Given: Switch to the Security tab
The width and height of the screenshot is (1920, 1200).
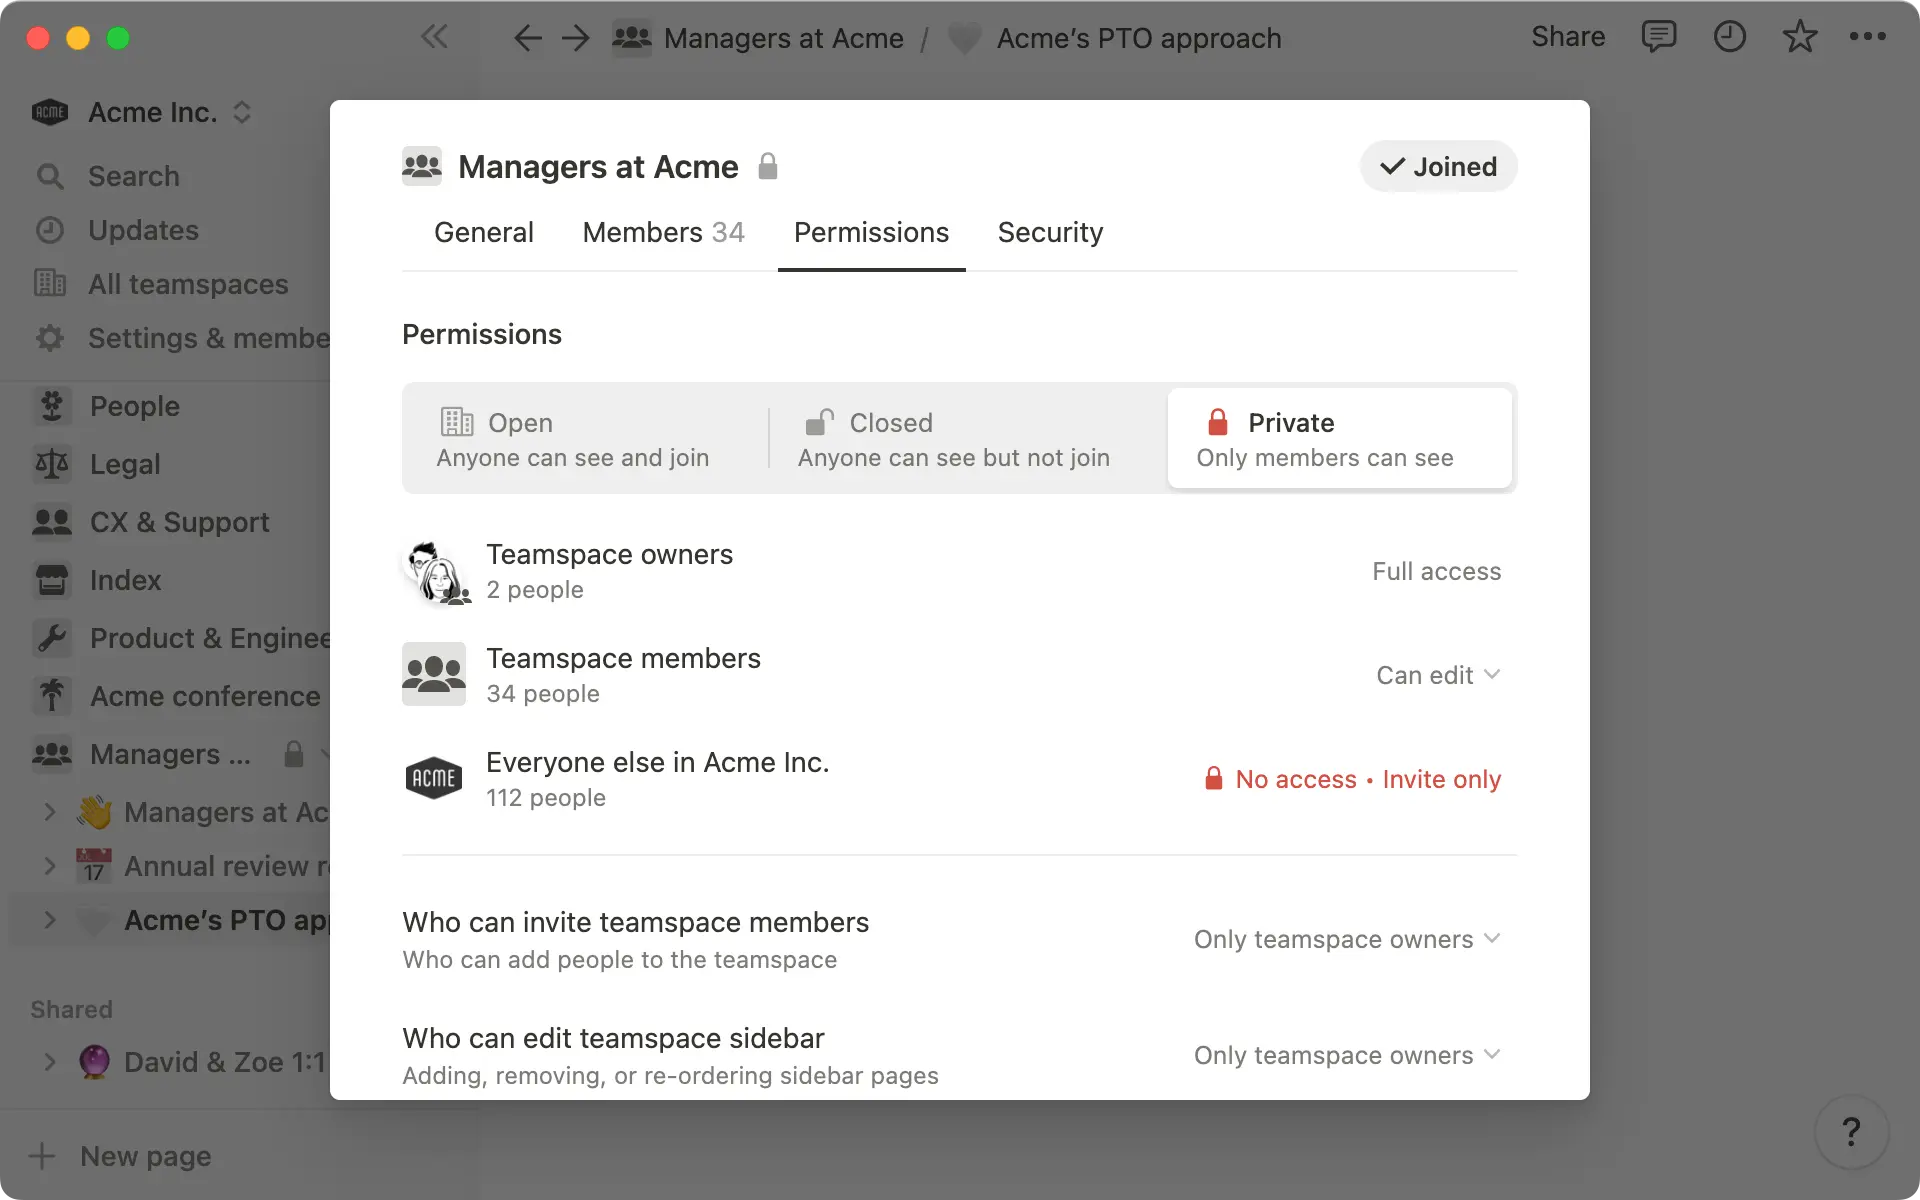Looking at the screenshot, I should coord(1049,232).
